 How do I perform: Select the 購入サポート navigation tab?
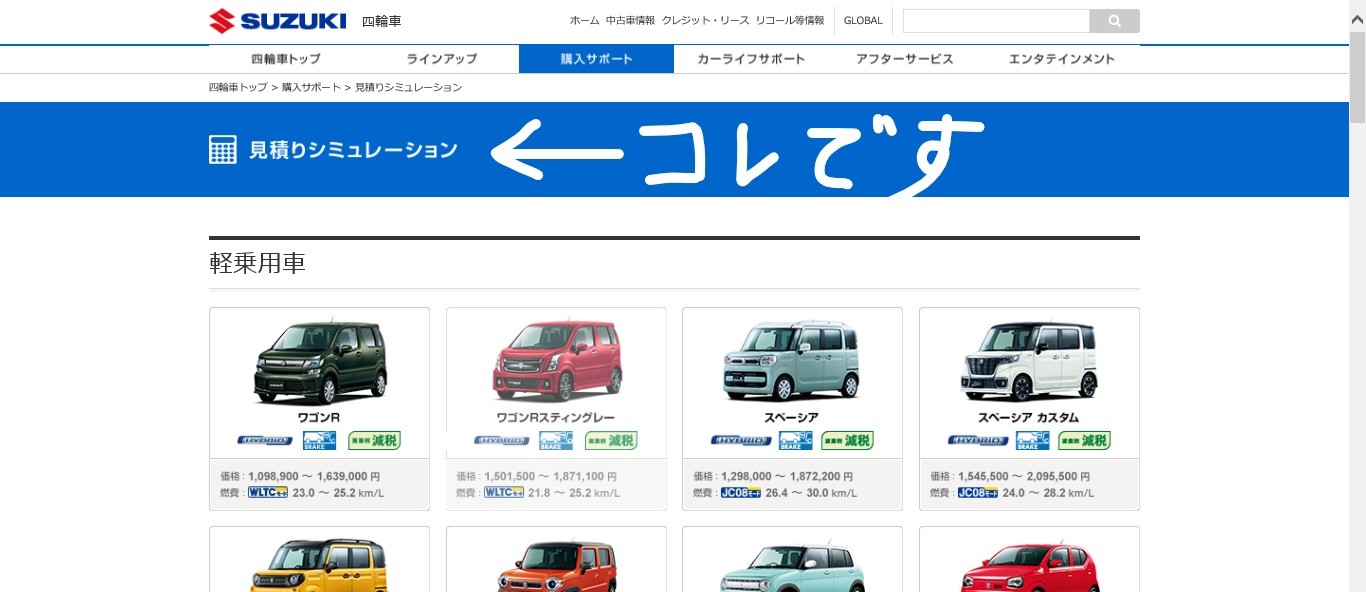596,59
